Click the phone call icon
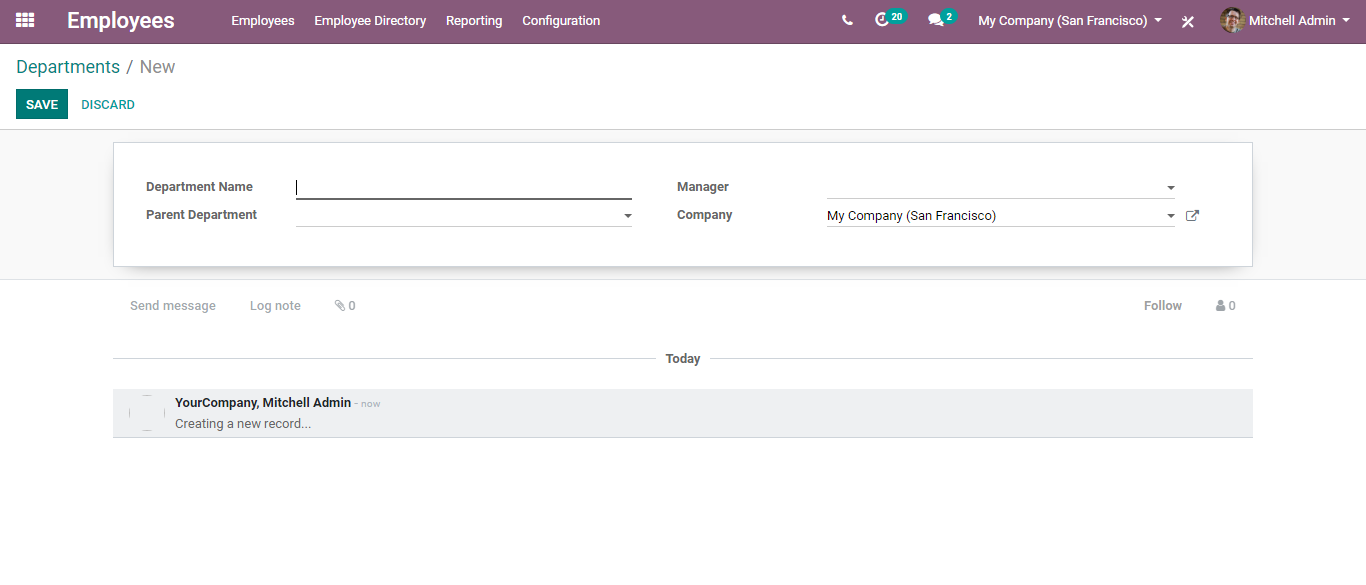 click(x=847, y=20)
